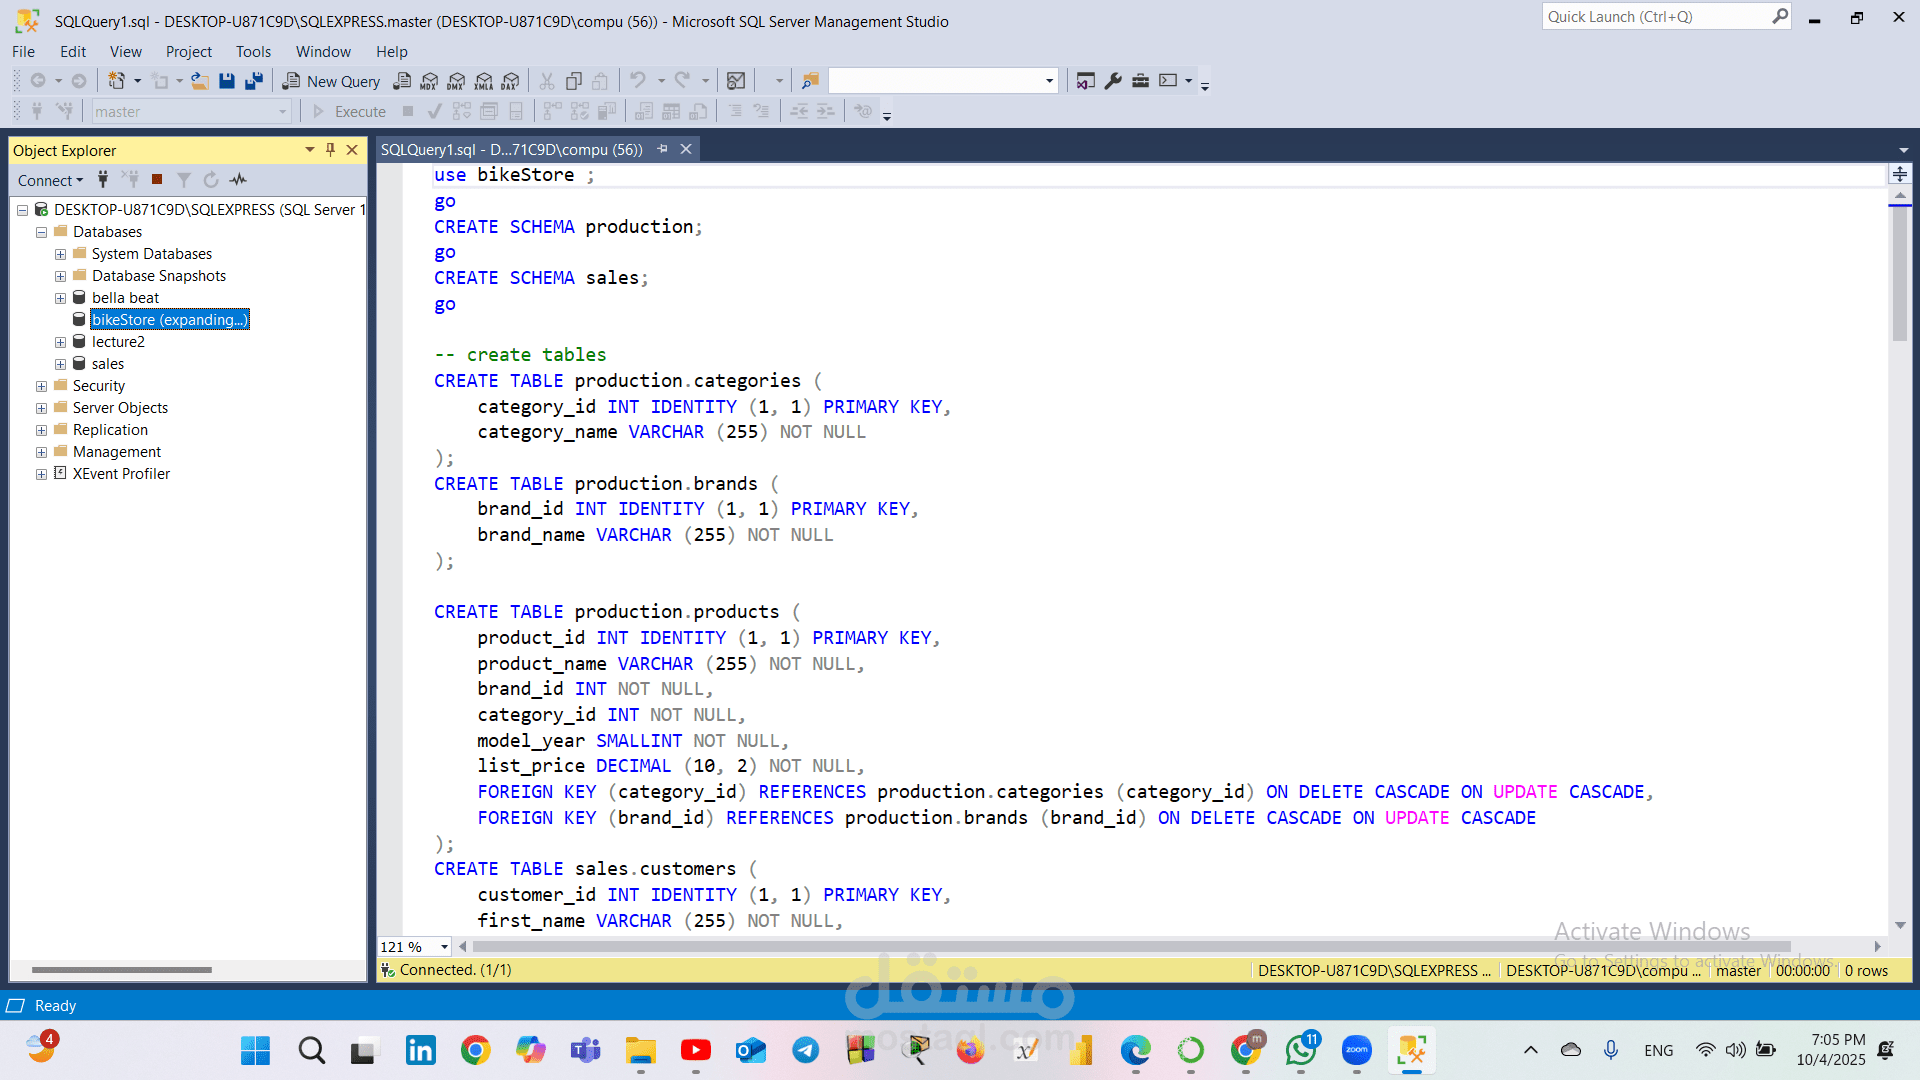Viewport: 1920px width, 1080px height.
Task: Click the MDX query icon
Action: pos(429,81)
